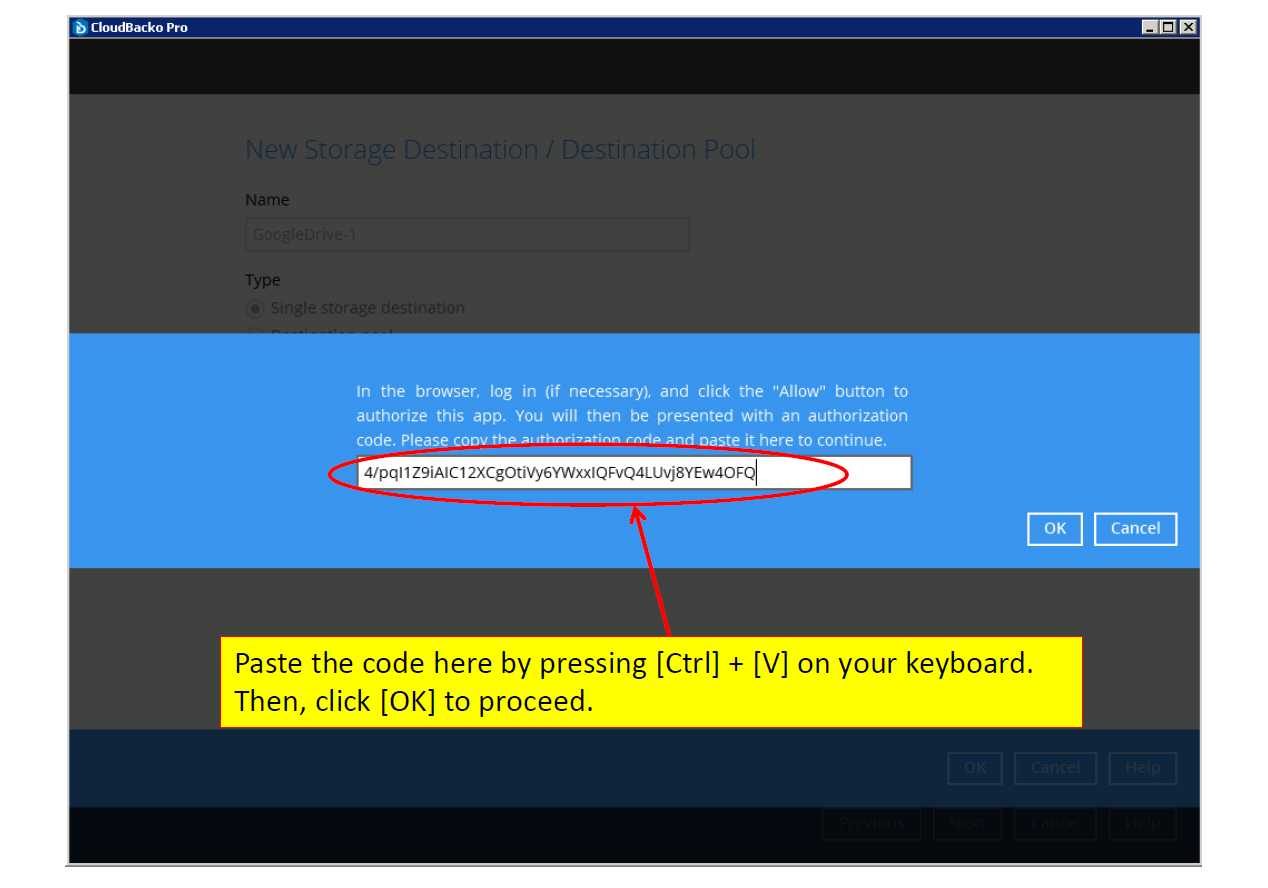This screenshot has height=888, width=1268.
Task: Click the CloudBacko Pro logo in title bar
Action: click(x=80, y=27)
